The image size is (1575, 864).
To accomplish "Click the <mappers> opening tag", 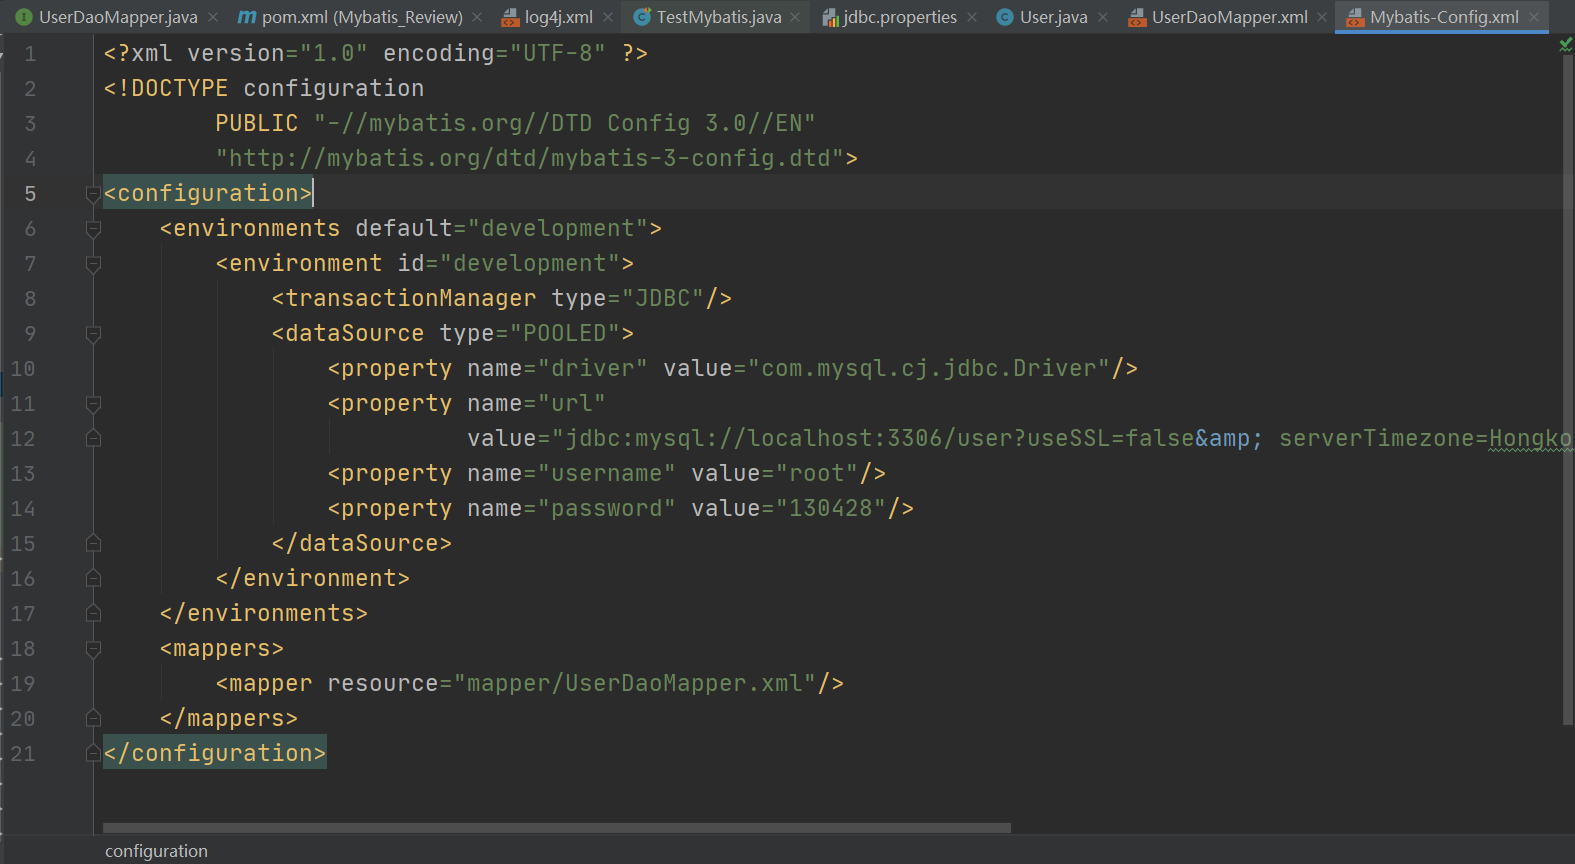I will pyautogui.click(x=222, y=648).
